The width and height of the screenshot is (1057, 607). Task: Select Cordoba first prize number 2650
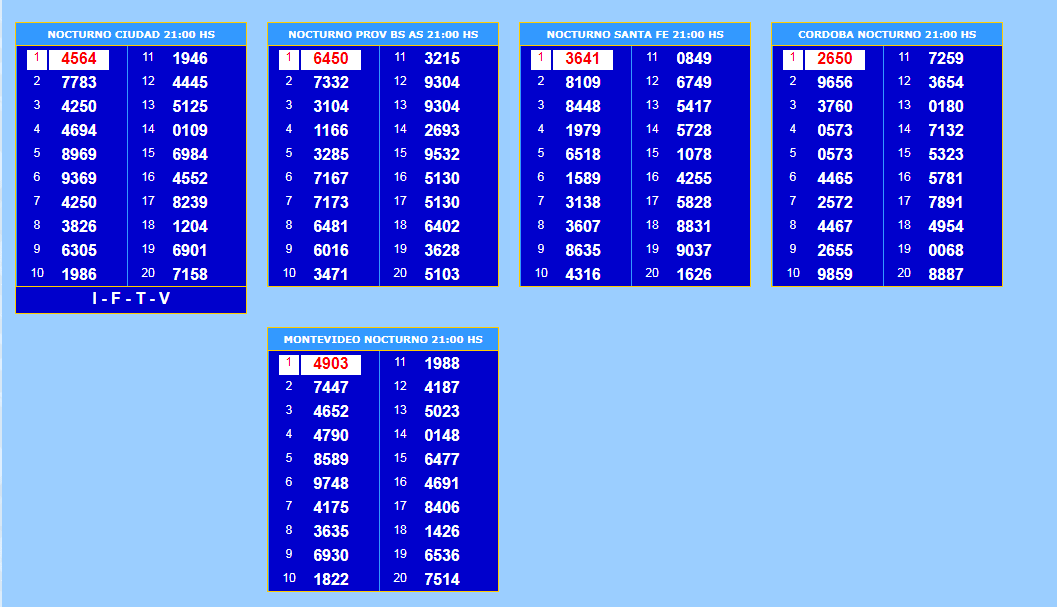coord(835,59)
